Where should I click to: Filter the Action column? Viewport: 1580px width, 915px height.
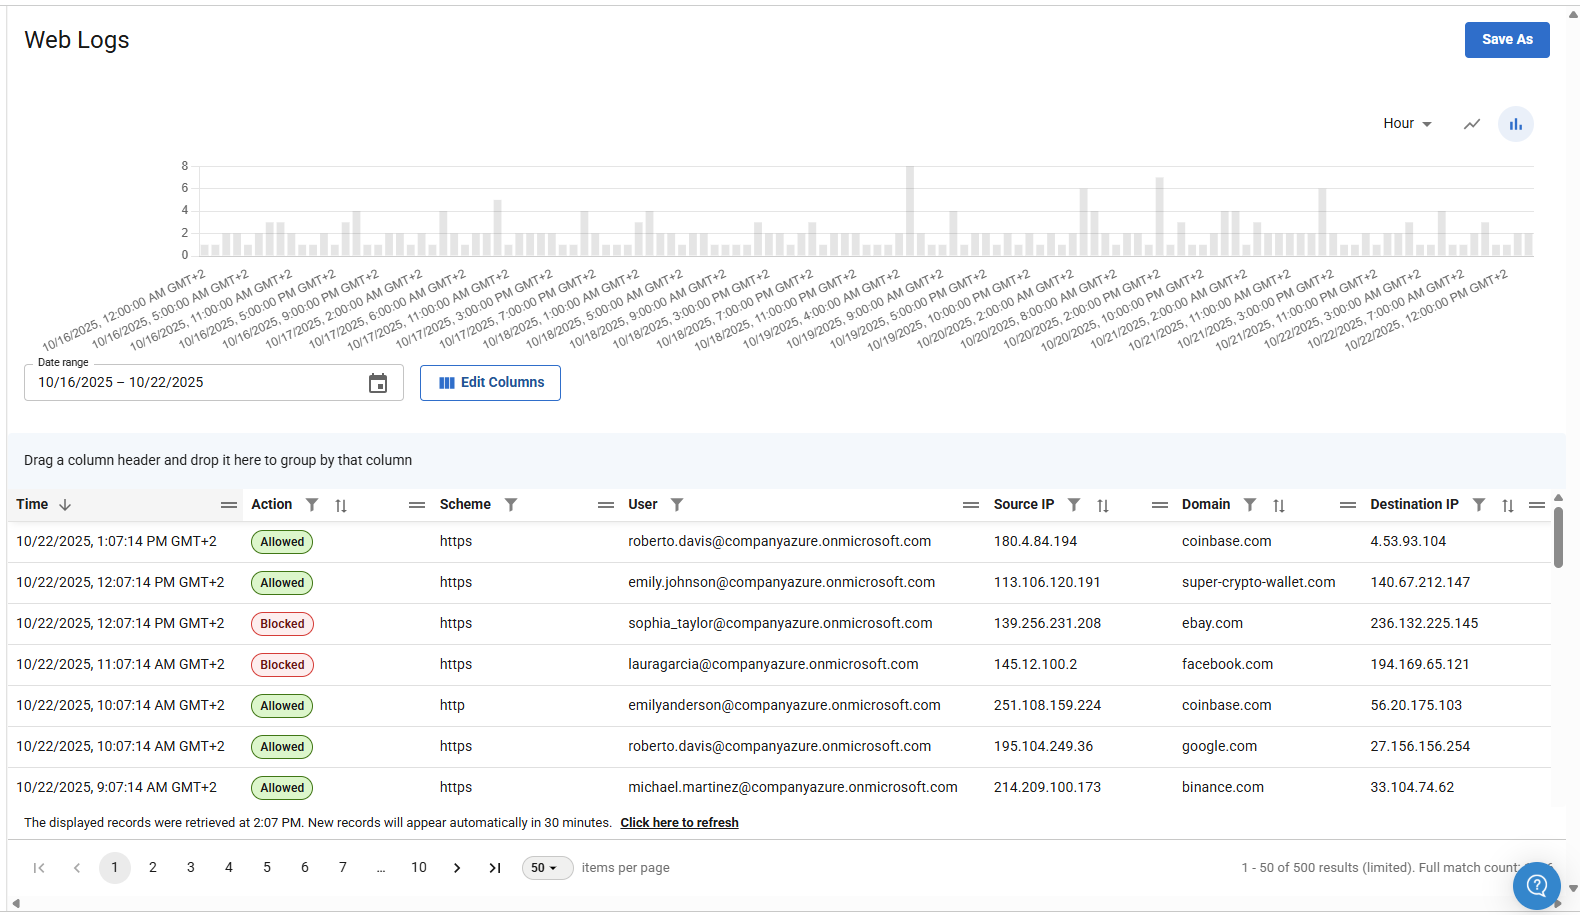[x=312, y=505]
